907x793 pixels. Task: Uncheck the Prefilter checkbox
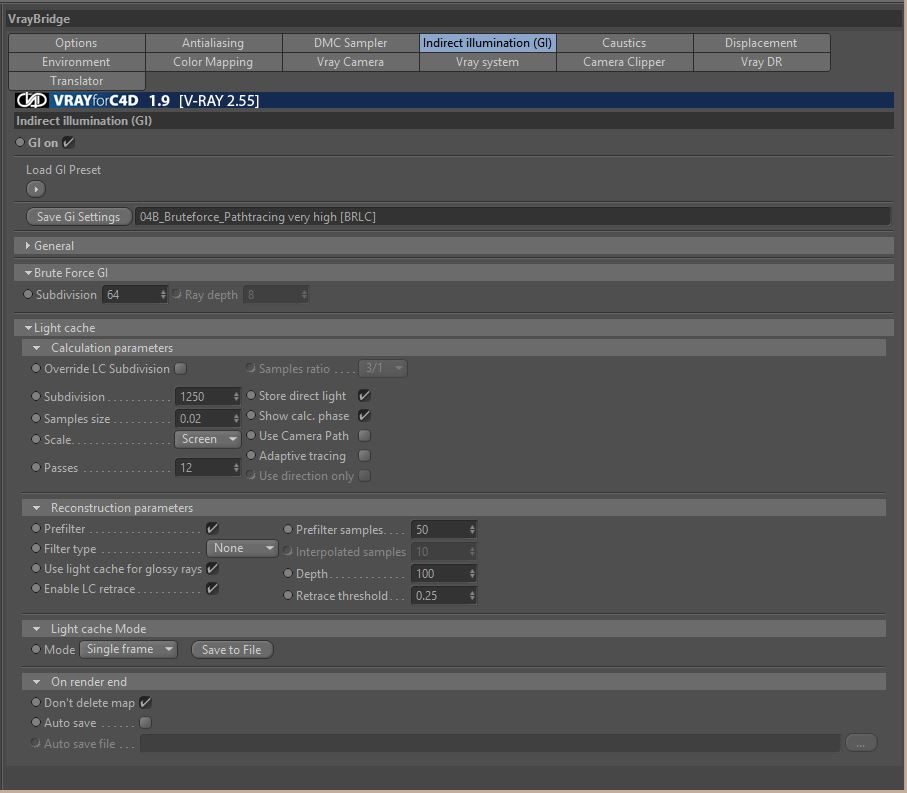[x=212, y=528]
